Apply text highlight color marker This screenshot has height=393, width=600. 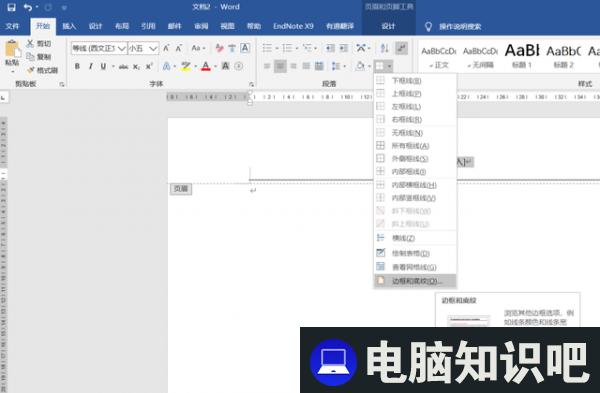click(x=186, y=67)
